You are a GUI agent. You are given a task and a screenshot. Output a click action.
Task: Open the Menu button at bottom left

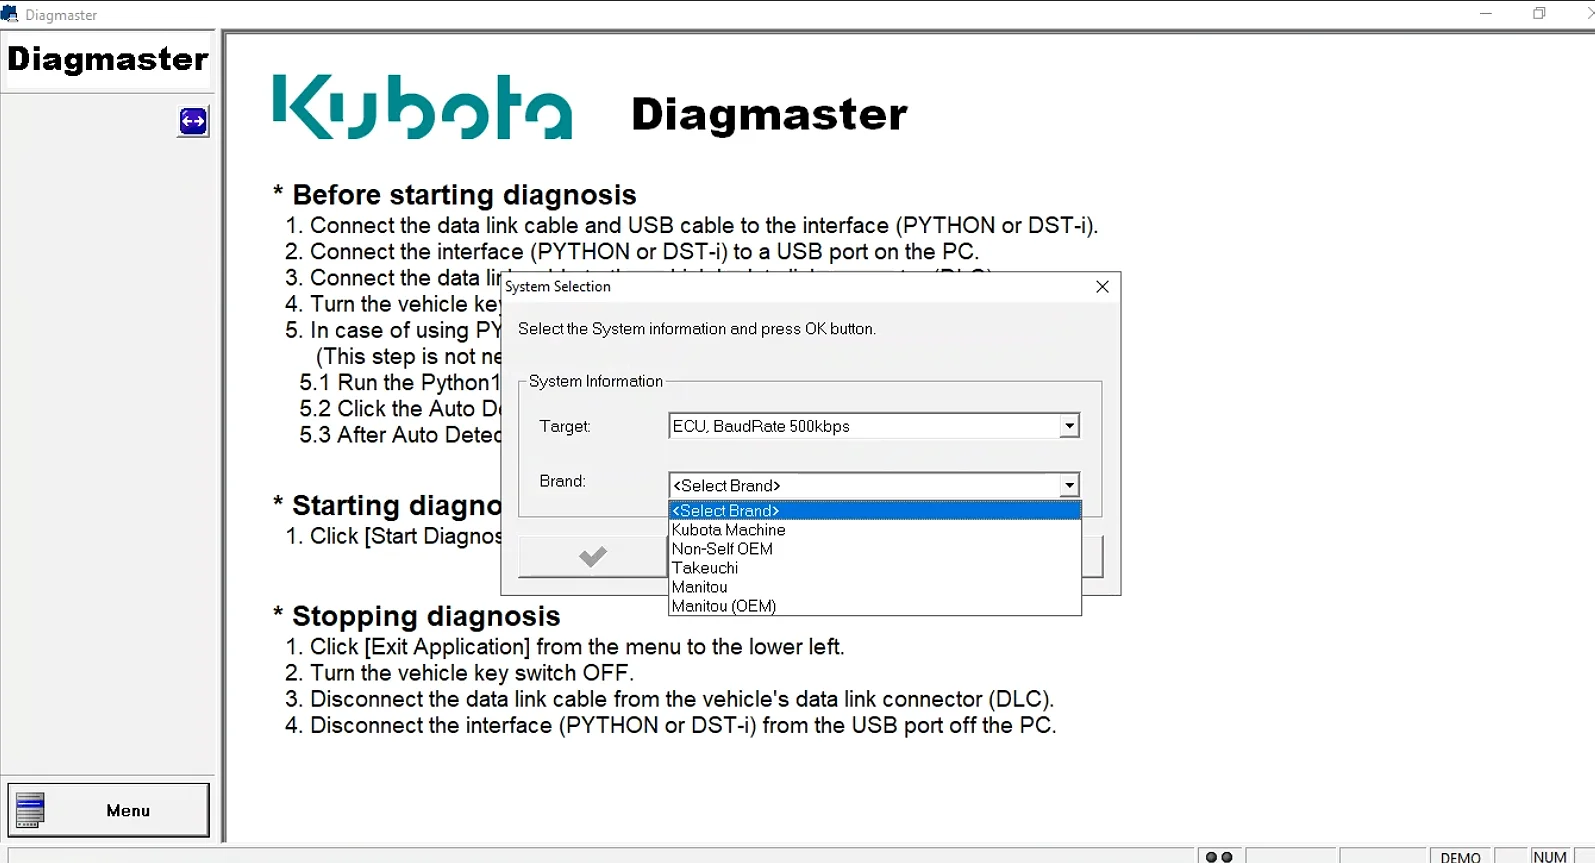click(109, 810)
